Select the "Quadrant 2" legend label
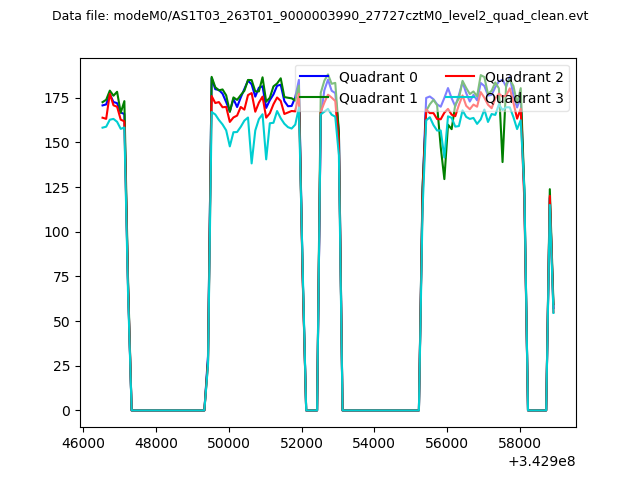This screenshot has height=480, width=640. coord(524,77)
